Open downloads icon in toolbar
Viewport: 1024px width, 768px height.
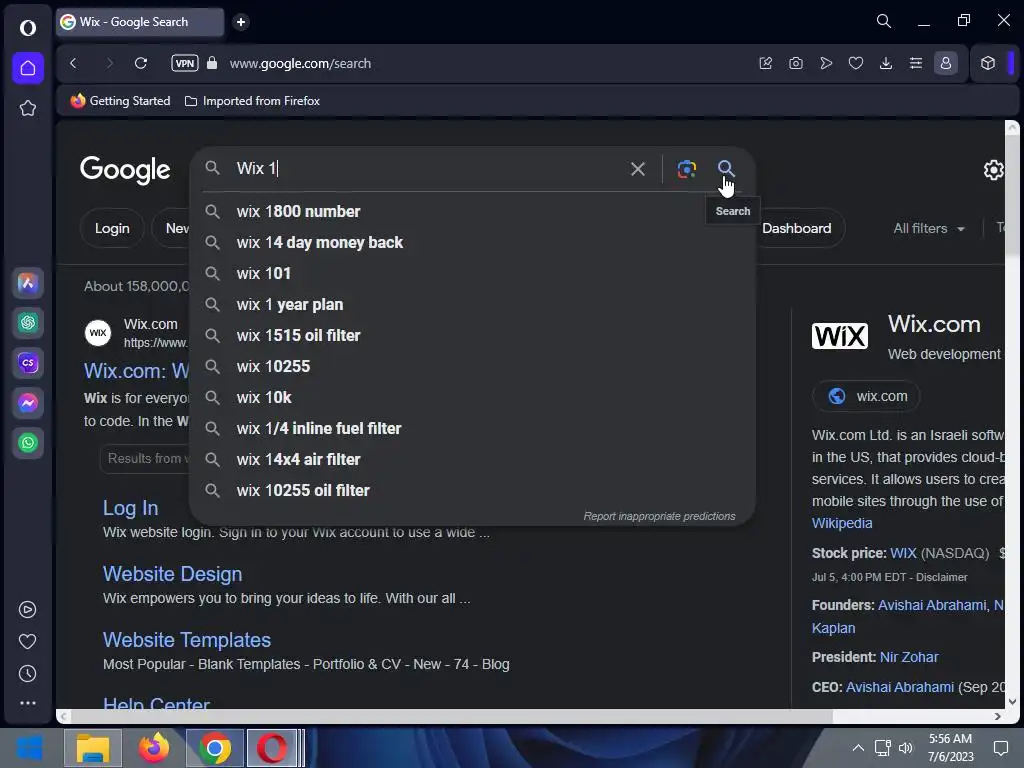886,63
